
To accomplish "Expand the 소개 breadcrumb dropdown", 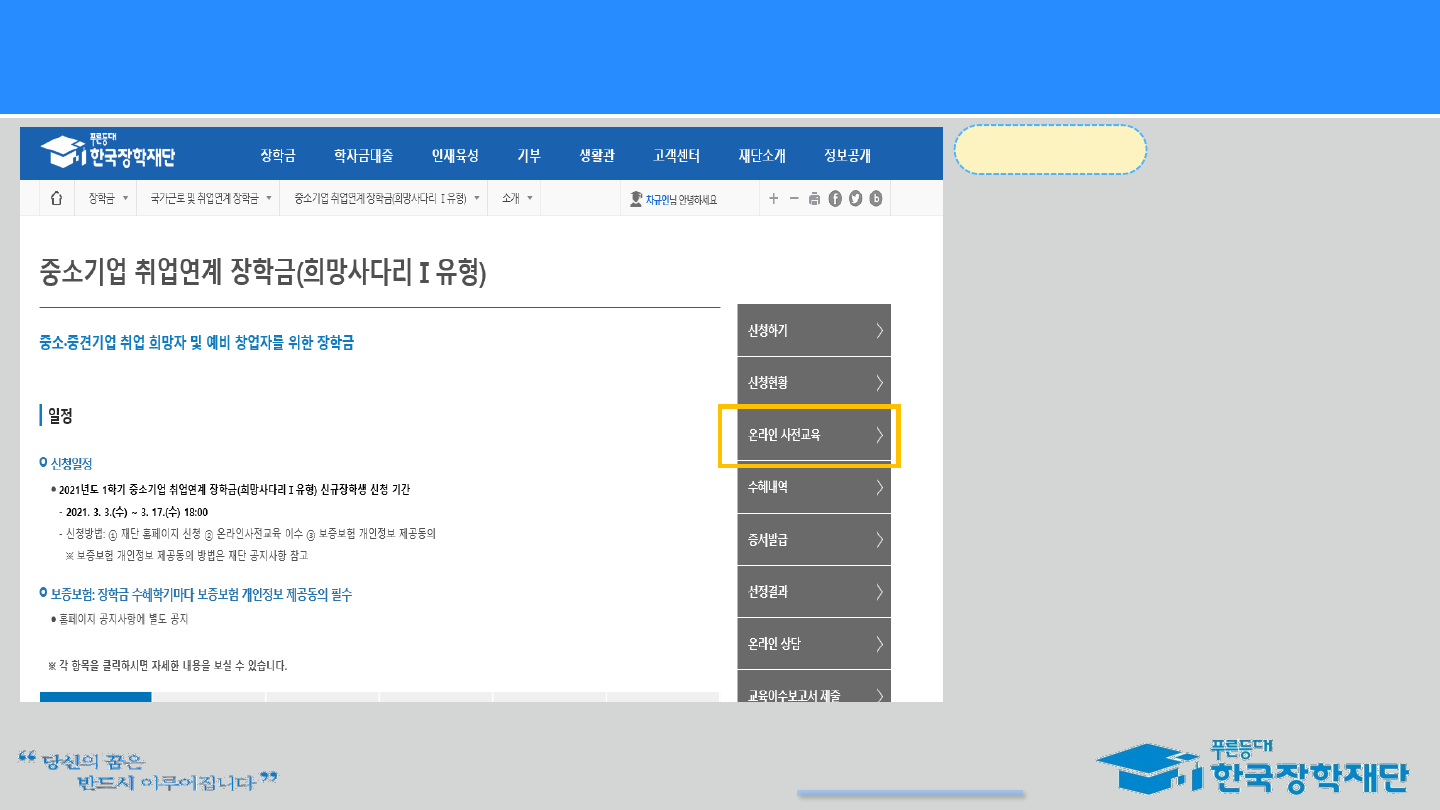I will pyautogui.click(x=517, y=199).
